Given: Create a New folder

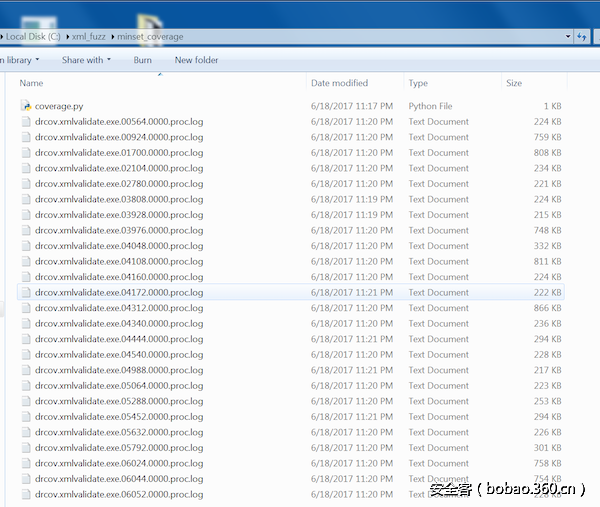Looking at the screenshot, I should click(196, 60).
